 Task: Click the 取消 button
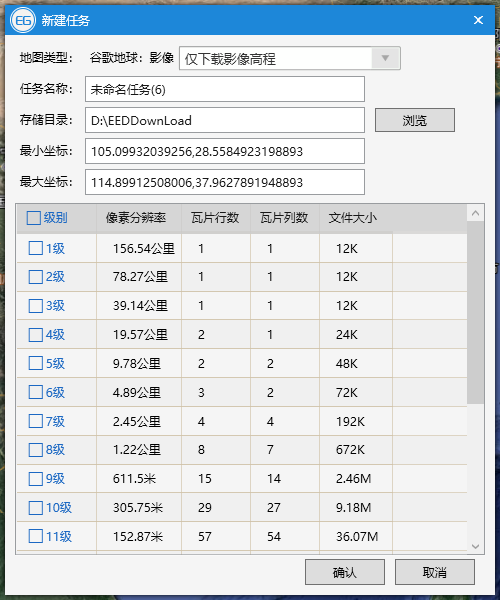(435, 572)
